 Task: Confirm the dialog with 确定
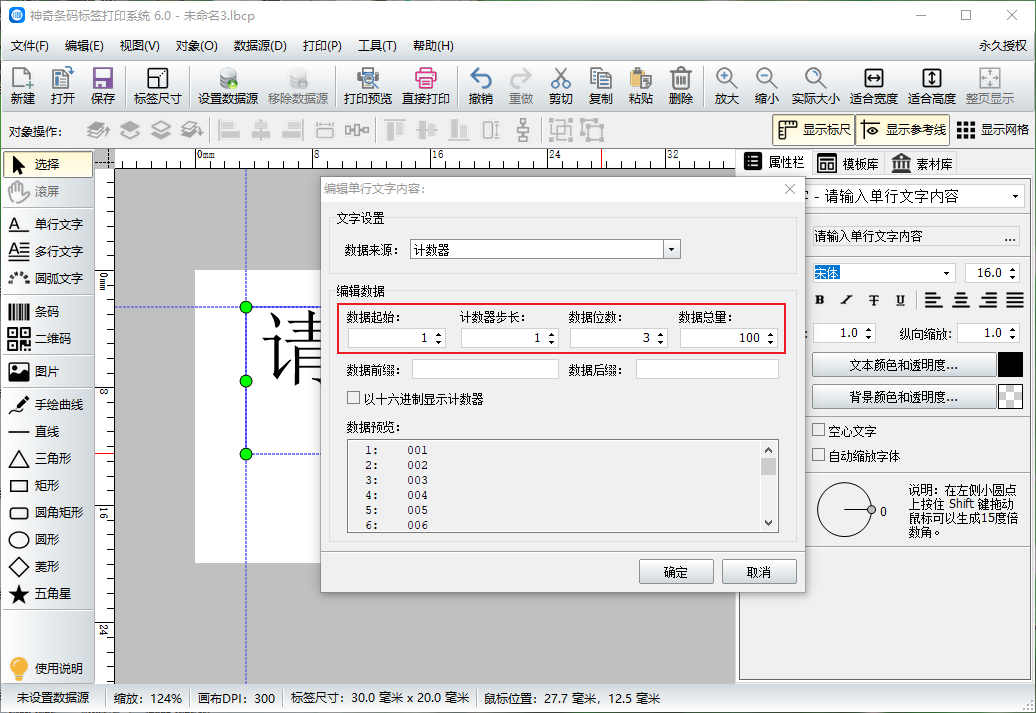point(676,572)
